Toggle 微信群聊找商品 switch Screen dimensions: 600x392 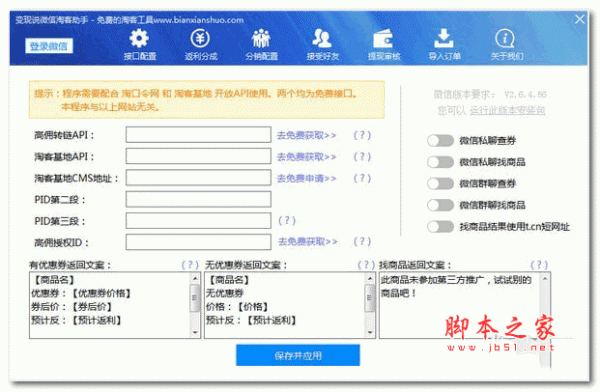pos(440,205)
